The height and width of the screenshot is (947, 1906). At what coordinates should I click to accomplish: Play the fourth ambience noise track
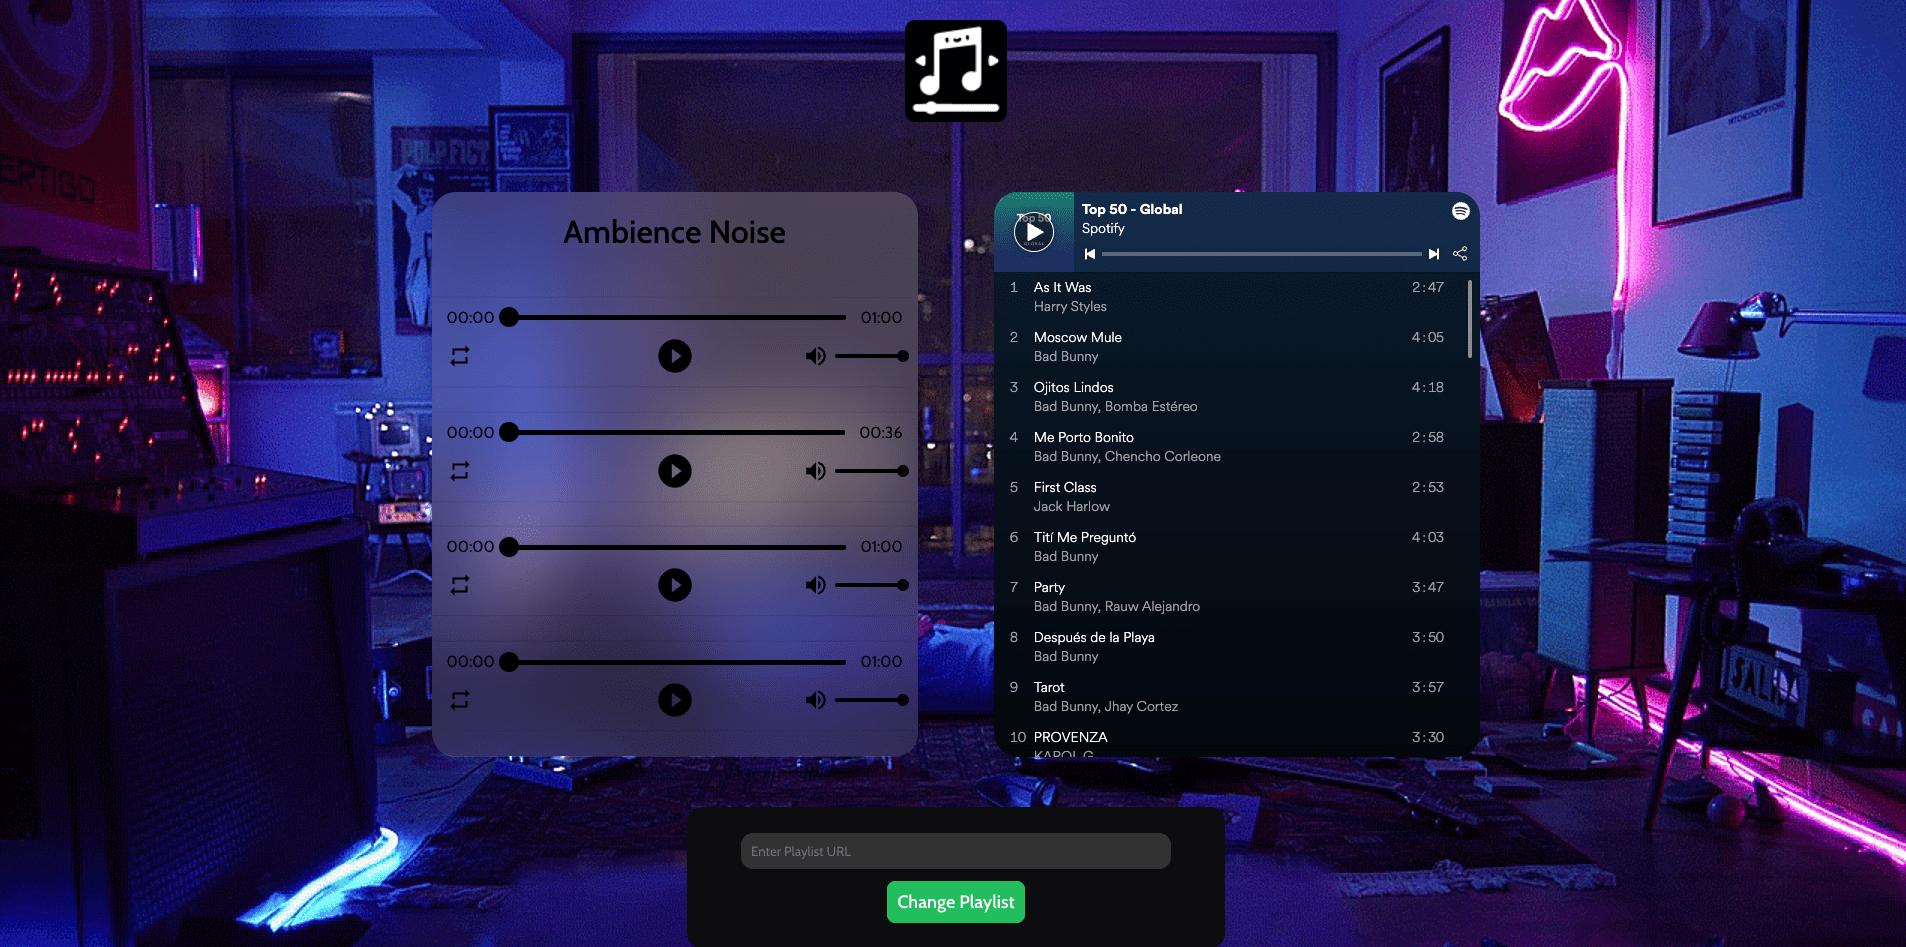click(674, 700)
